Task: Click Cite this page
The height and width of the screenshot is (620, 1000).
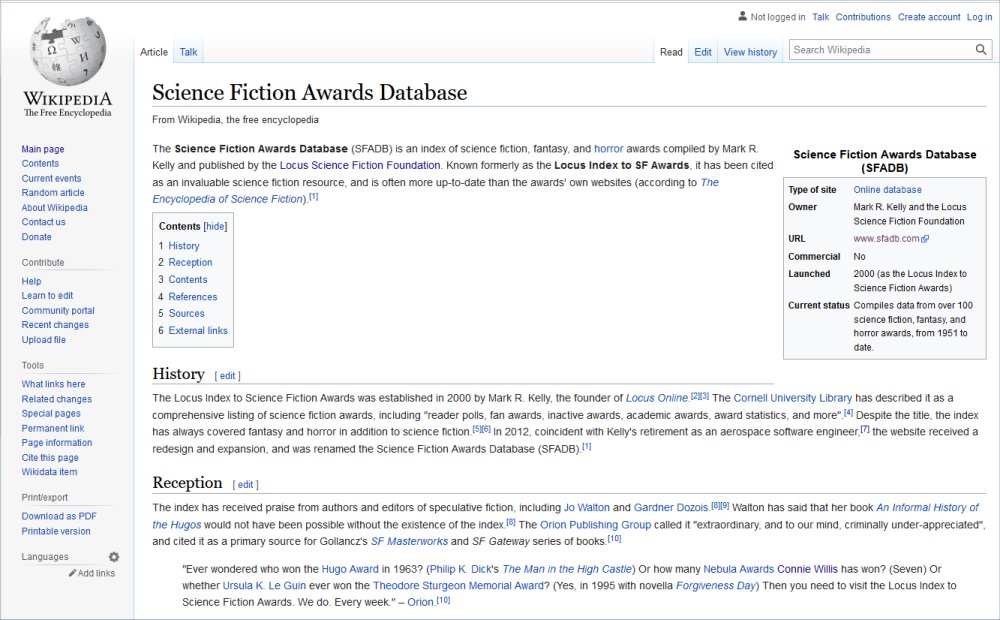Action: [x=50, y=458]
